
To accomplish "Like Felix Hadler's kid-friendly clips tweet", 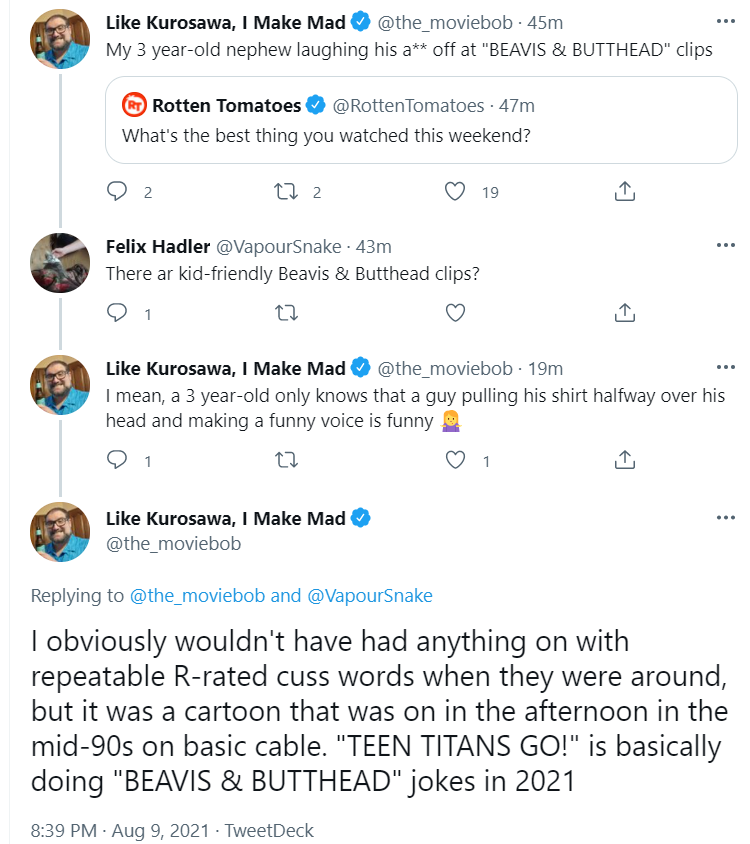I will click(x=455, y=313).
